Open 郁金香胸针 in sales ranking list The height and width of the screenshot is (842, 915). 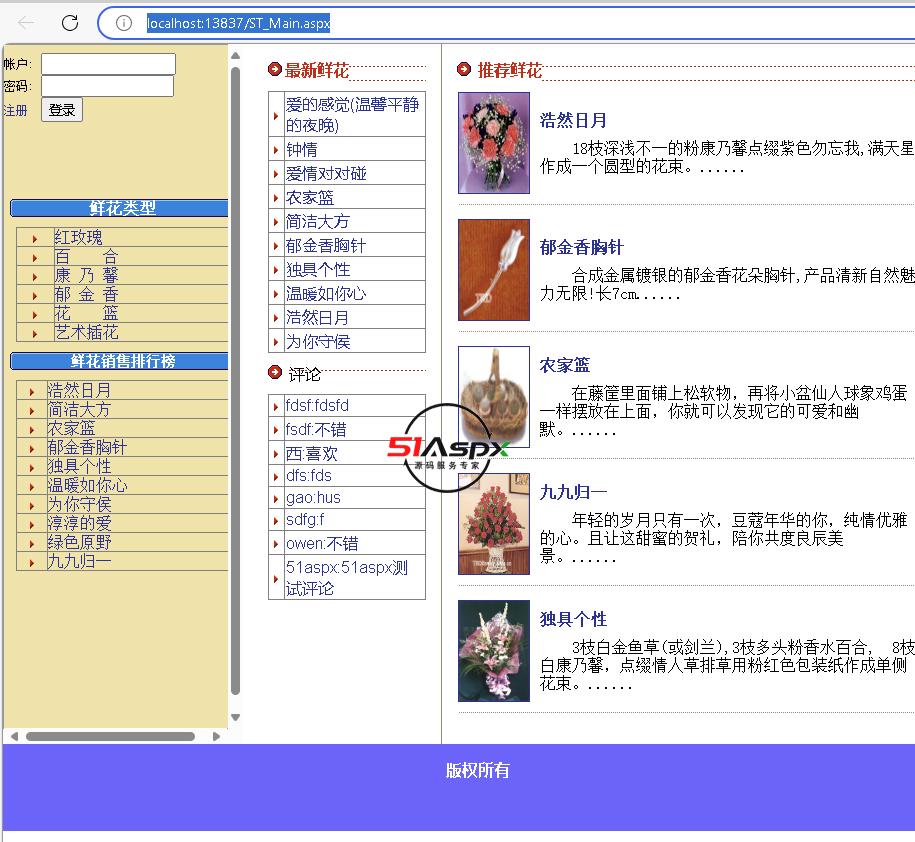(x=87, y=447)
